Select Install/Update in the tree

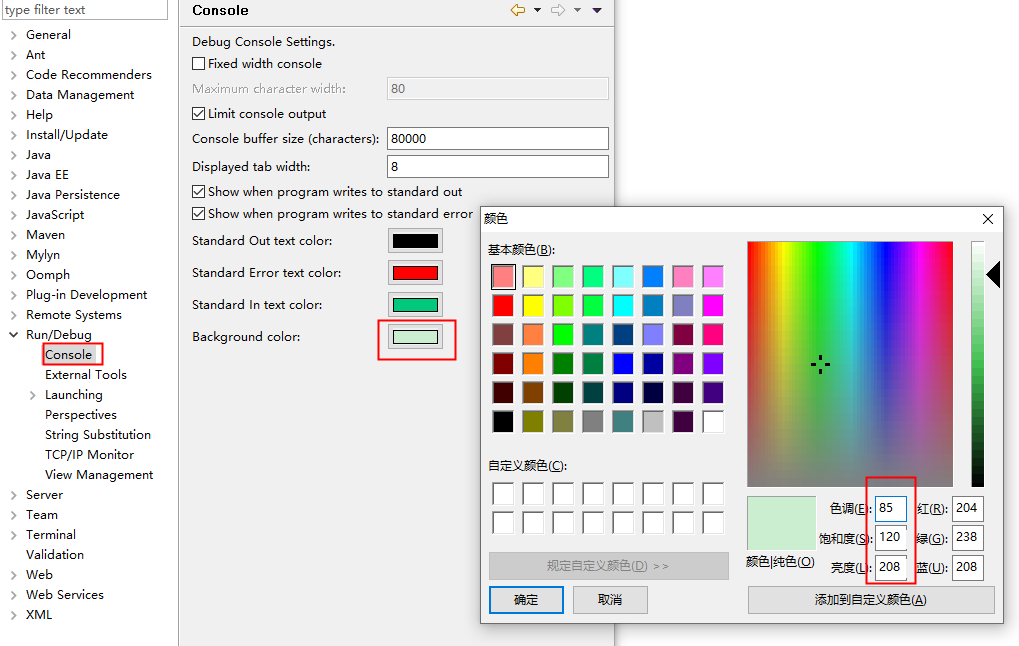(66, 135)
